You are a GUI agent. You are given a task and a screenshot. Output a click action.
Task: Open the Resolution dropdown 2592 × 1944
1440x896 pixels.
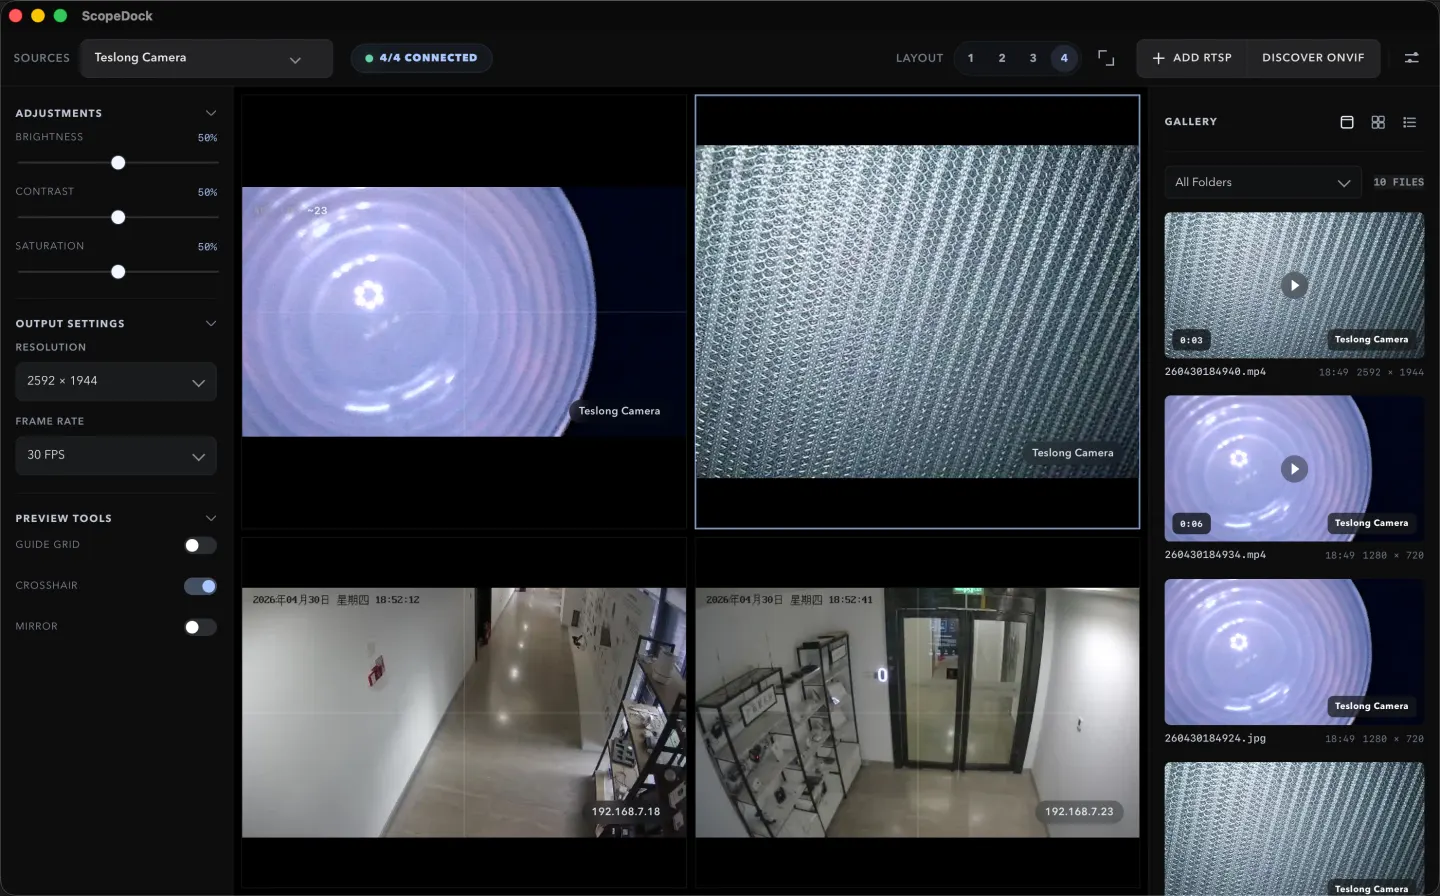point(116,381)
